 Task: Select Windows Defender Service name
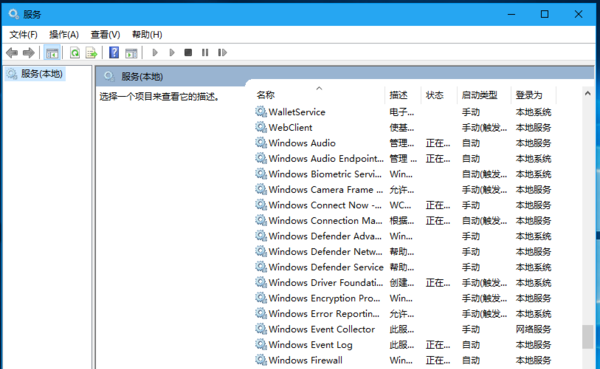[x=326, y=267]
